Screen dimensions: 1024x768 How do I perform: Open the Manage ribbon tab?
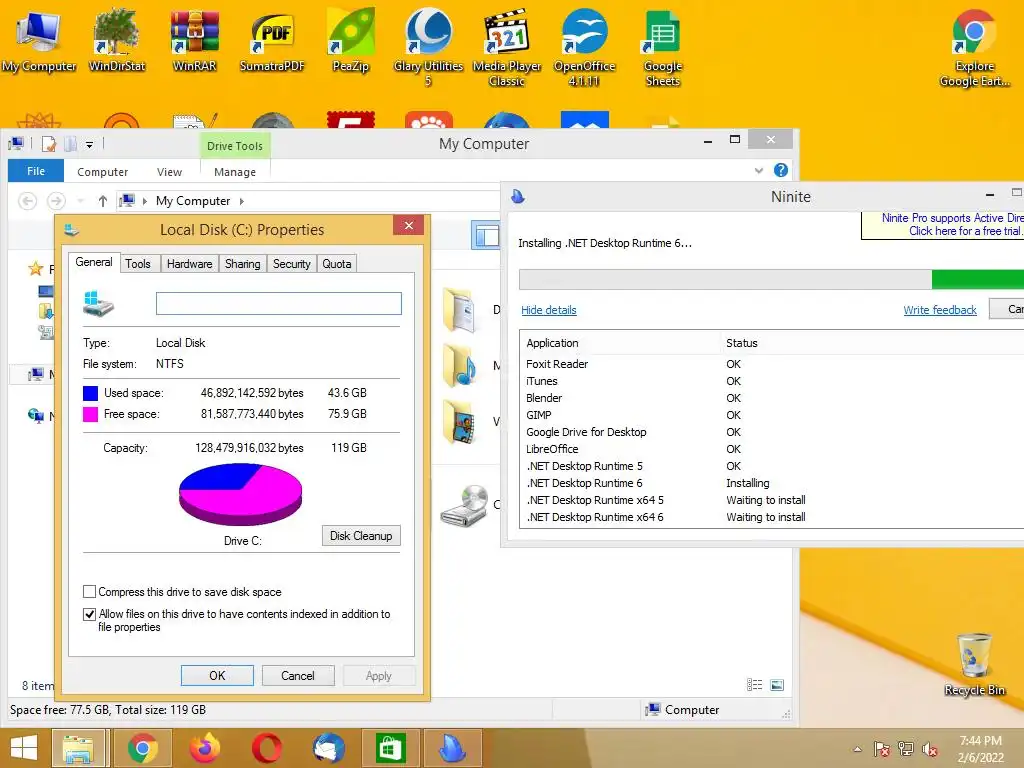pyautogui.click(x=235, y=172)
